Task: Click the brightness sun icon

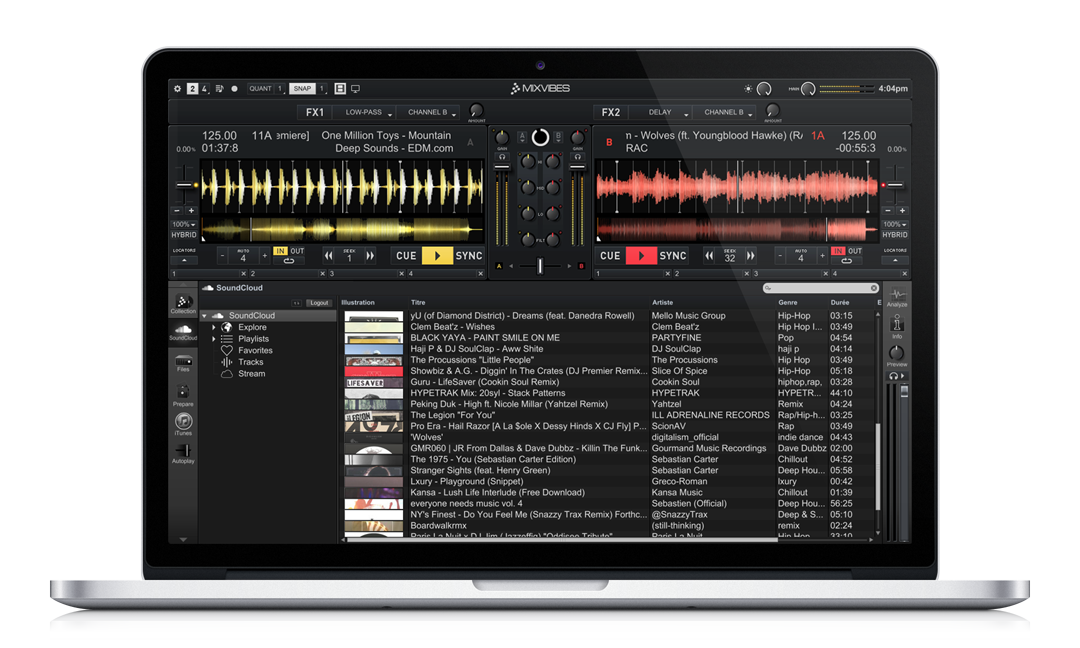Action: tap(749, 89)
